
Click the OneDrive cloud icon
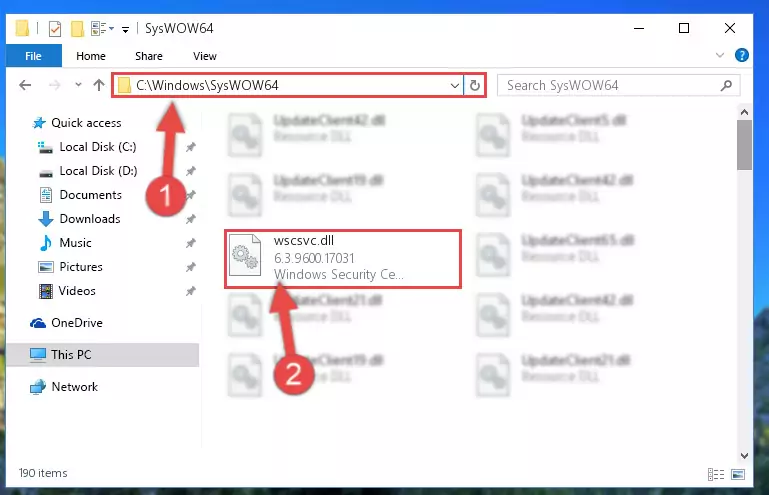[38, 323]
